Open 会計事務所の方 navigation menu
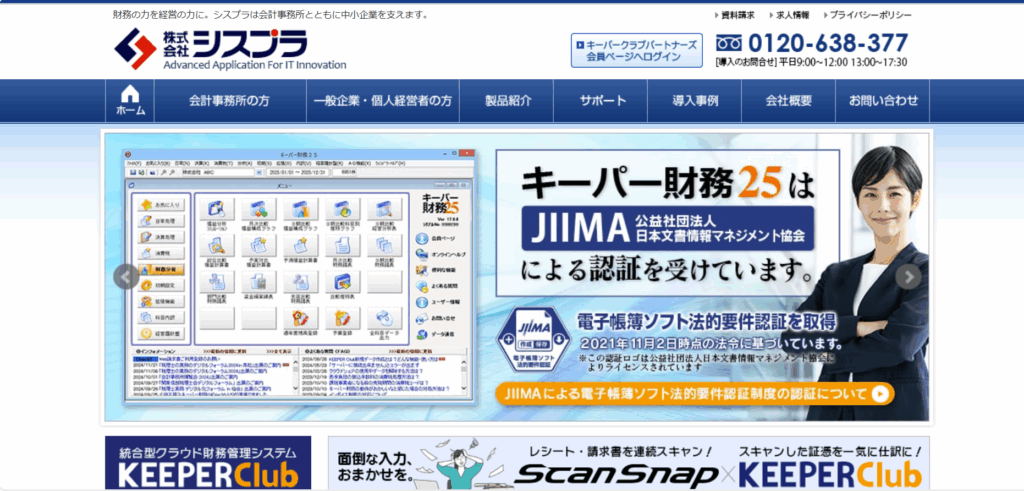Screen dimensions: 1024x491 pyautogui.click(x=229, y=101)
